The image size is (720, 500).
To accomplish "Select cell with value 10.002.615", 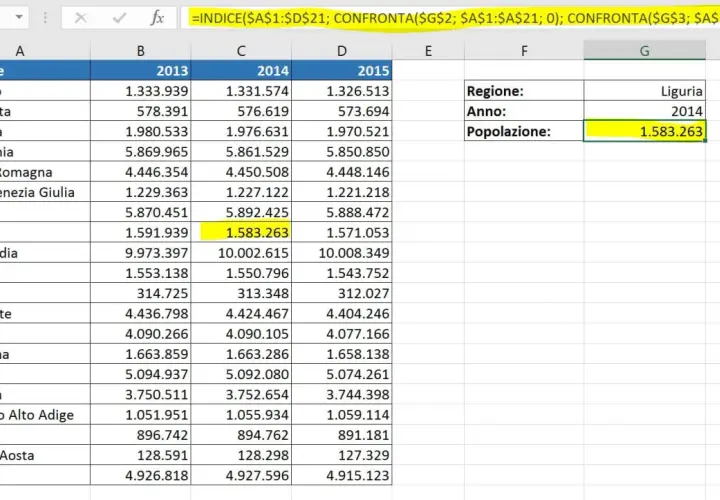I will coord(241,253).
